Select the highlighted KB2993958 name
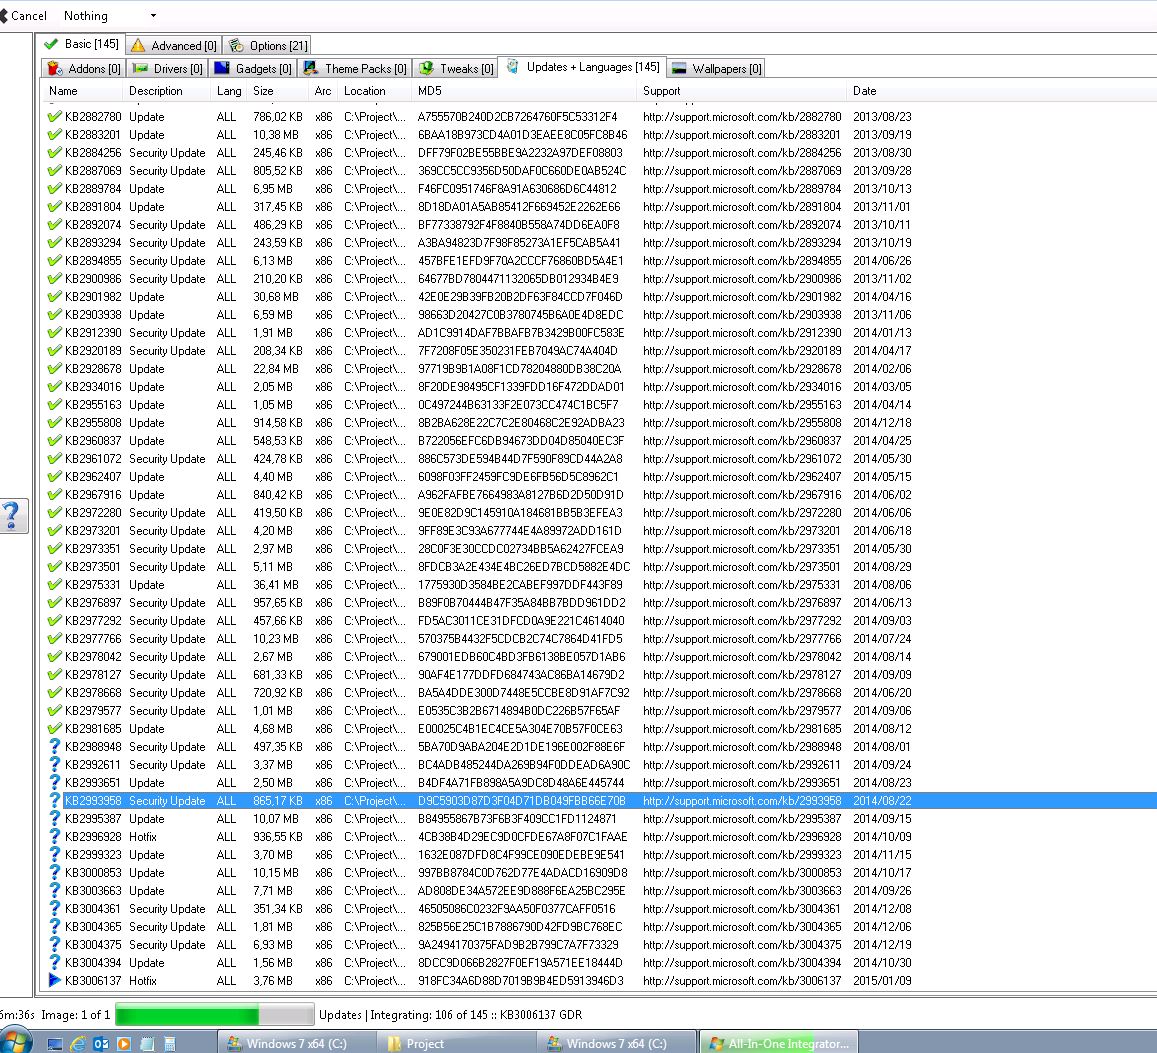This screenshot has height=1053, width=1157. pos(93,801)
